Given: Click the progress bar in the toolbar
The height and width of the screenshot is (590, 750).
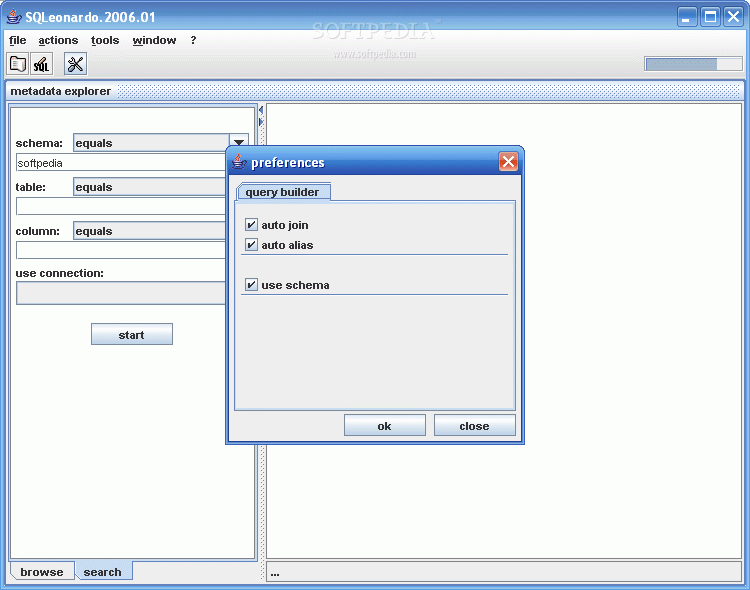Looking at the screenshot, I should (693, 64).
